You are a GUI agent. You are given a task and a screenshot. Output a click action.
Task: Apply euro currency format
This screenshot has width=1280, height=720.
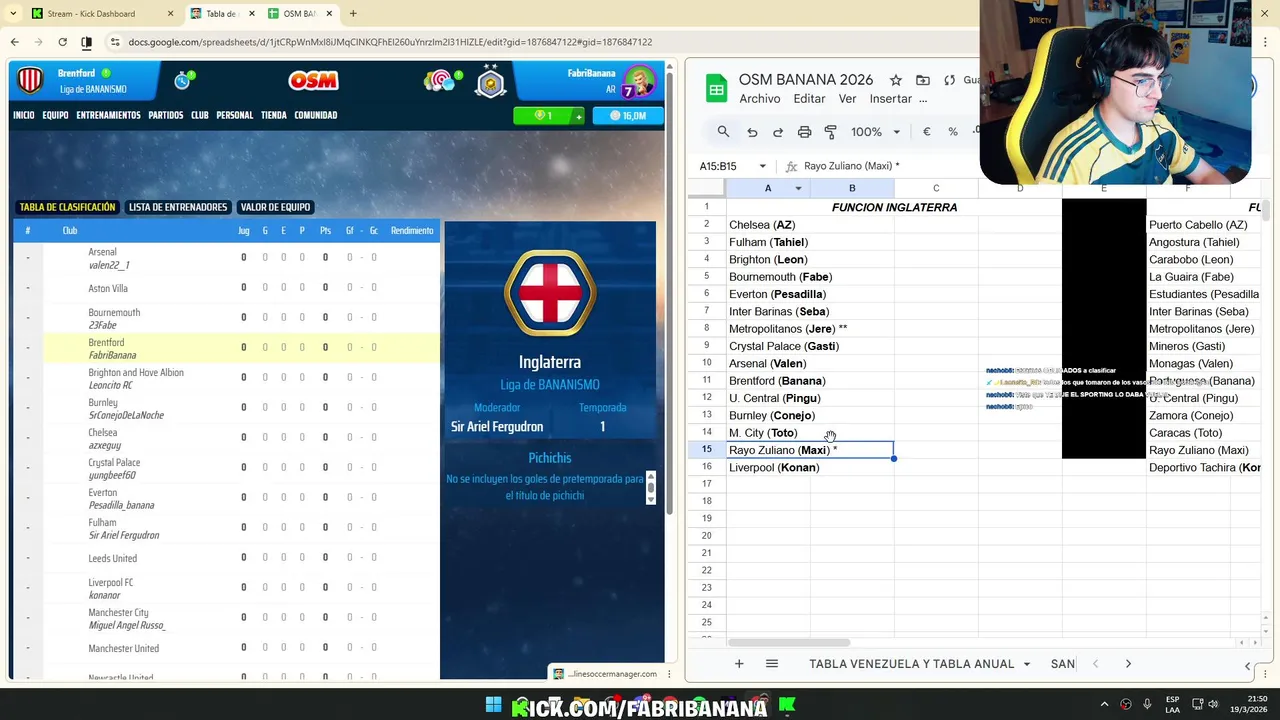[x=927, y=132]
